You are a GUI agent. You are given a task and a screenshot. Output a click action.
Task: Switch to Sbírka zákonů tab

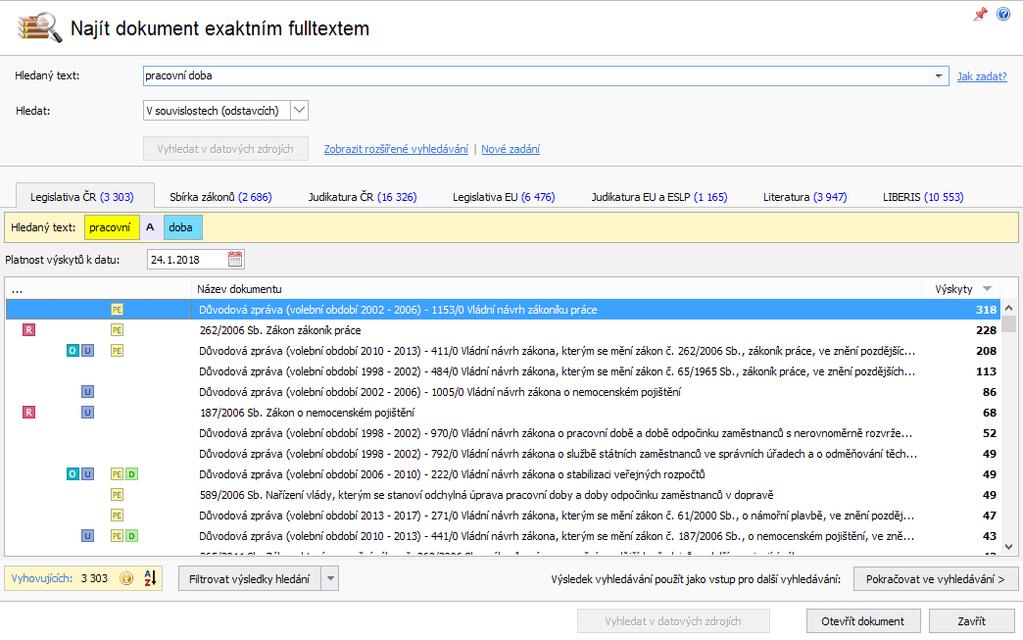click(x=221, y=197)
